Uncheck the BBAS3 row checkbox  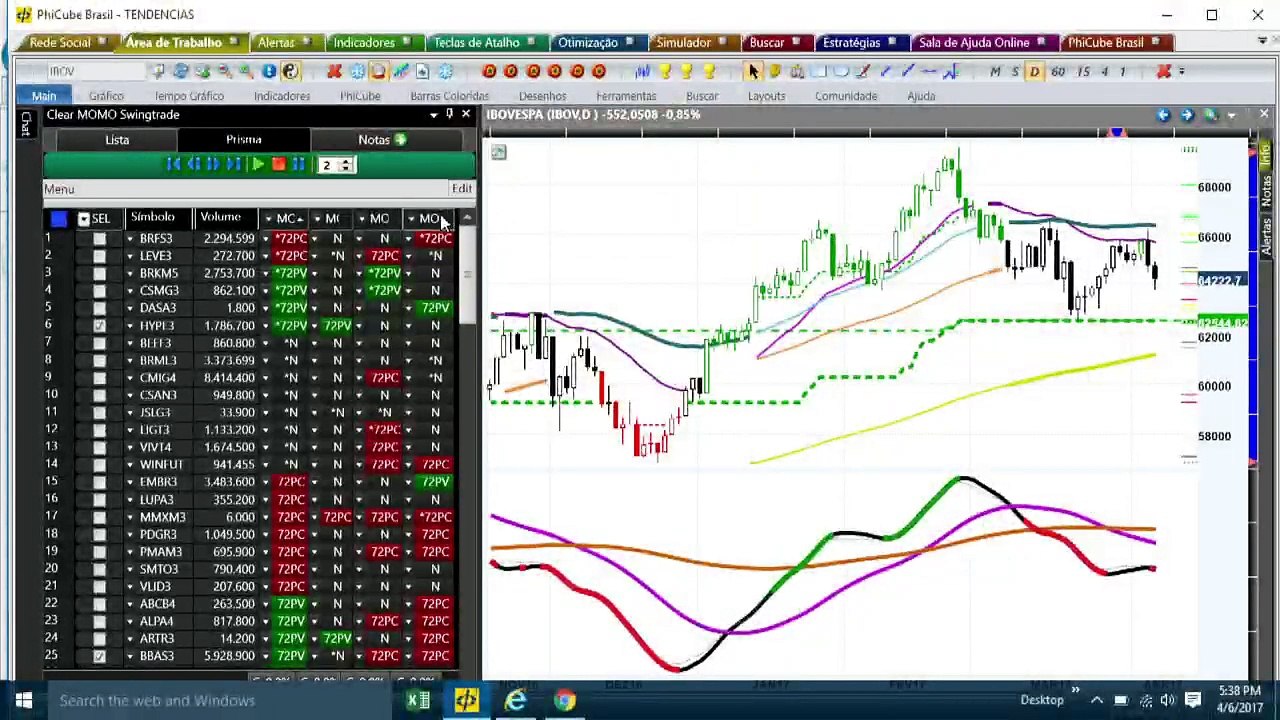[x=99, y=656]
